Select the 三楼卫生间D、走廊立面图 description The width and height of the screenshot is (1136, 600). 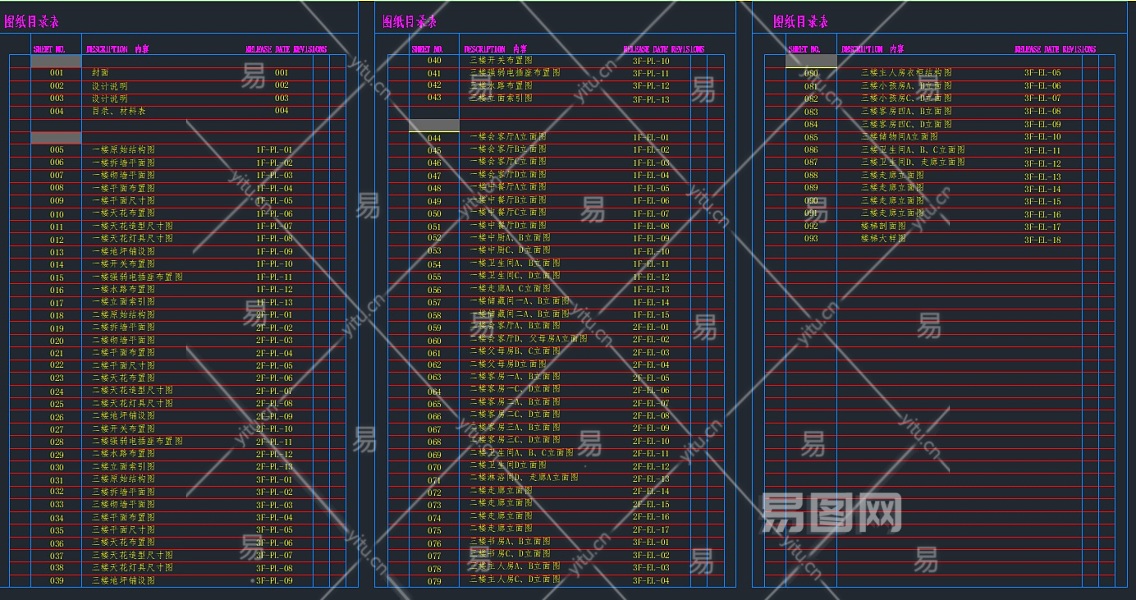[x=913, y=162]
